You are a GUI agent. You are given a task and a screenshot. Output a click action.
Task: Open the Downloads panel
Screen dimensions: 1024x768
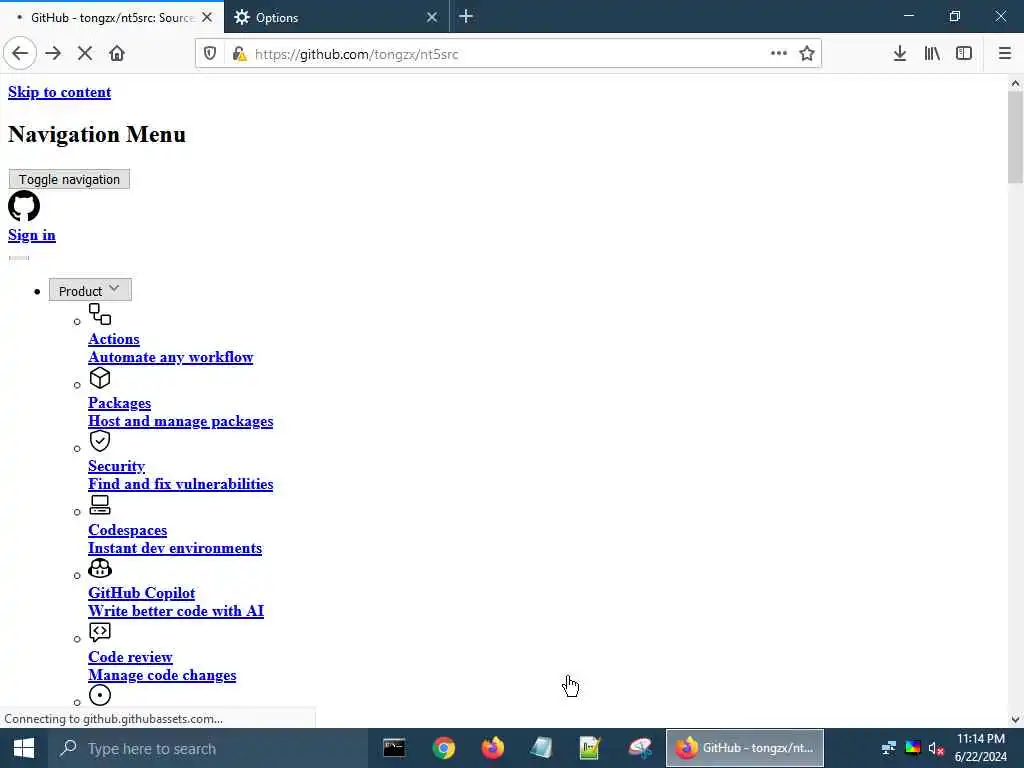tap(899, 54)
